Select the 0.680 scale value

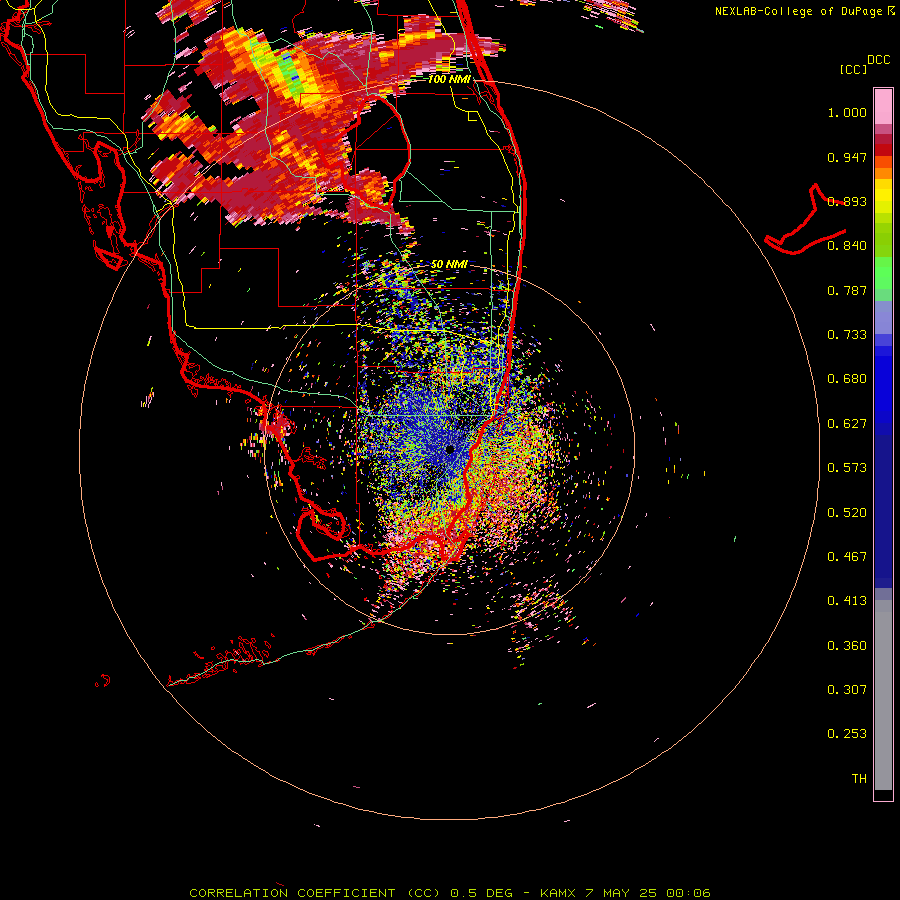coord(847,379)
